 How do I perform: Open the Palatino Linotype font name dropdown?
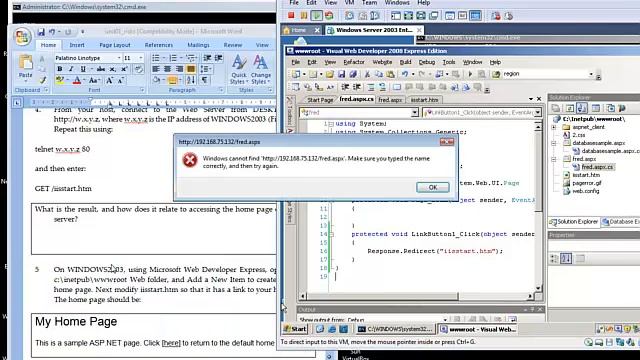tap(119, 58)
